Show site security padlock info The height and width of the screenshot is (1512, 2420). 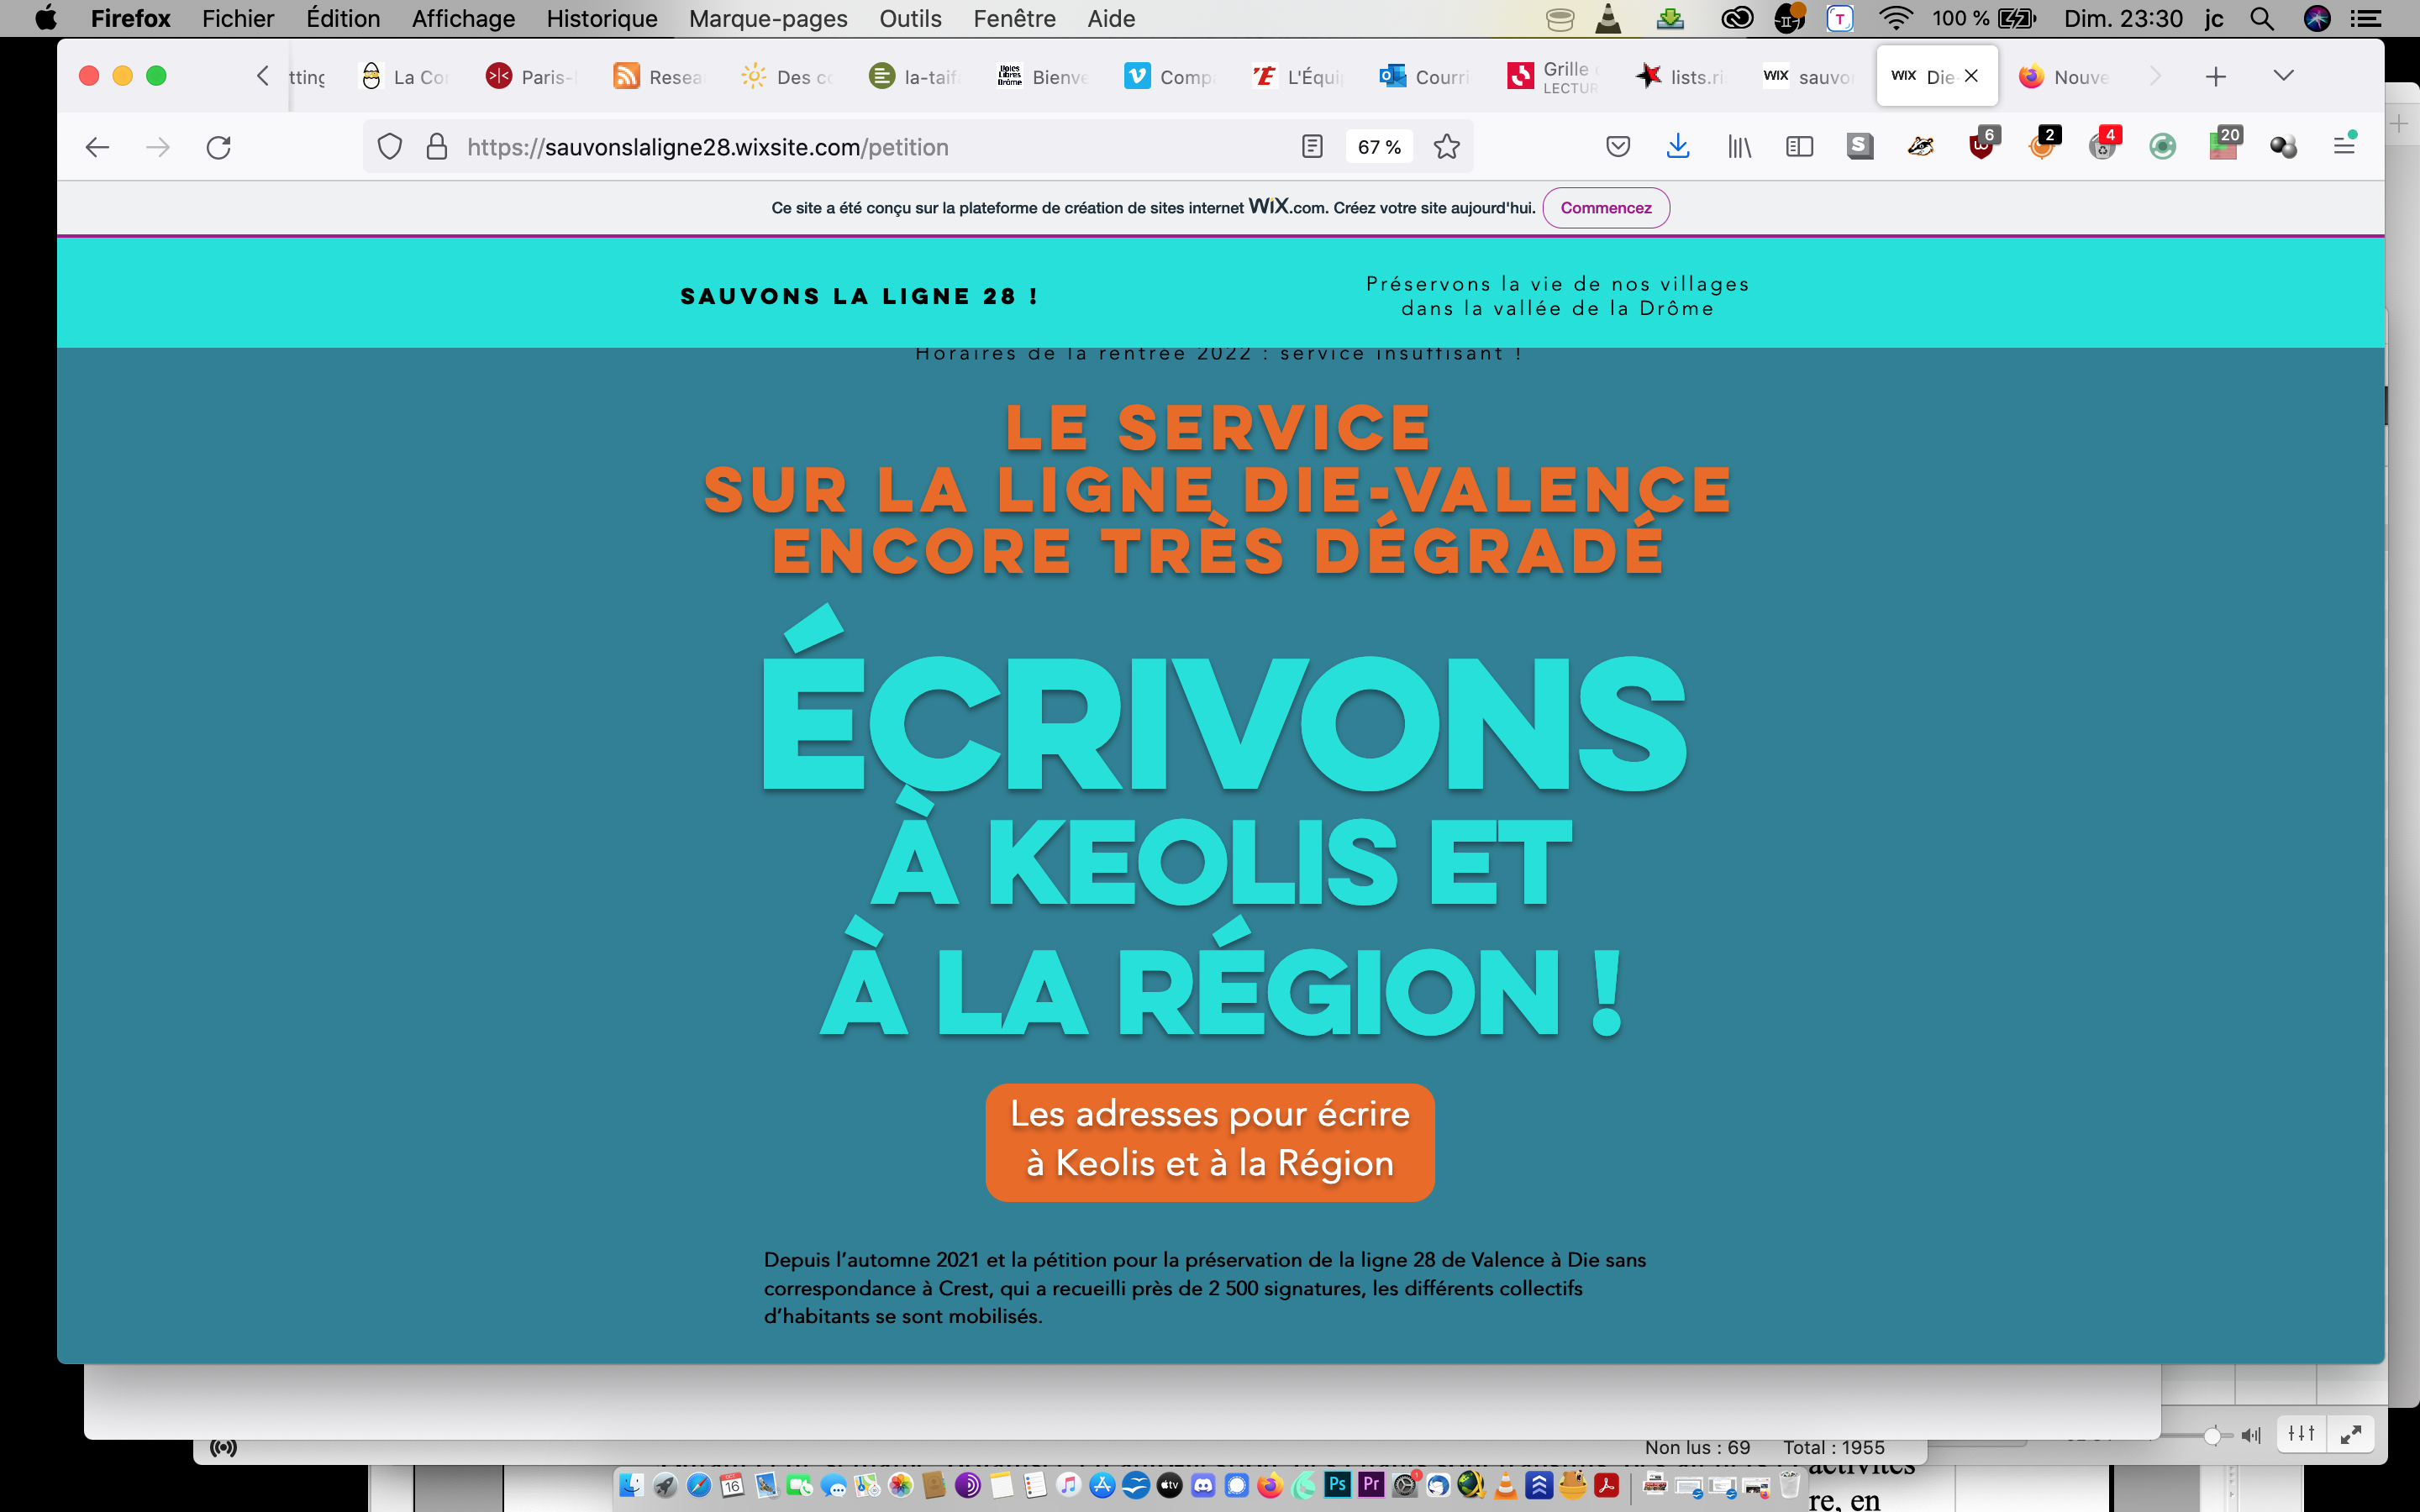click(437, 147)
